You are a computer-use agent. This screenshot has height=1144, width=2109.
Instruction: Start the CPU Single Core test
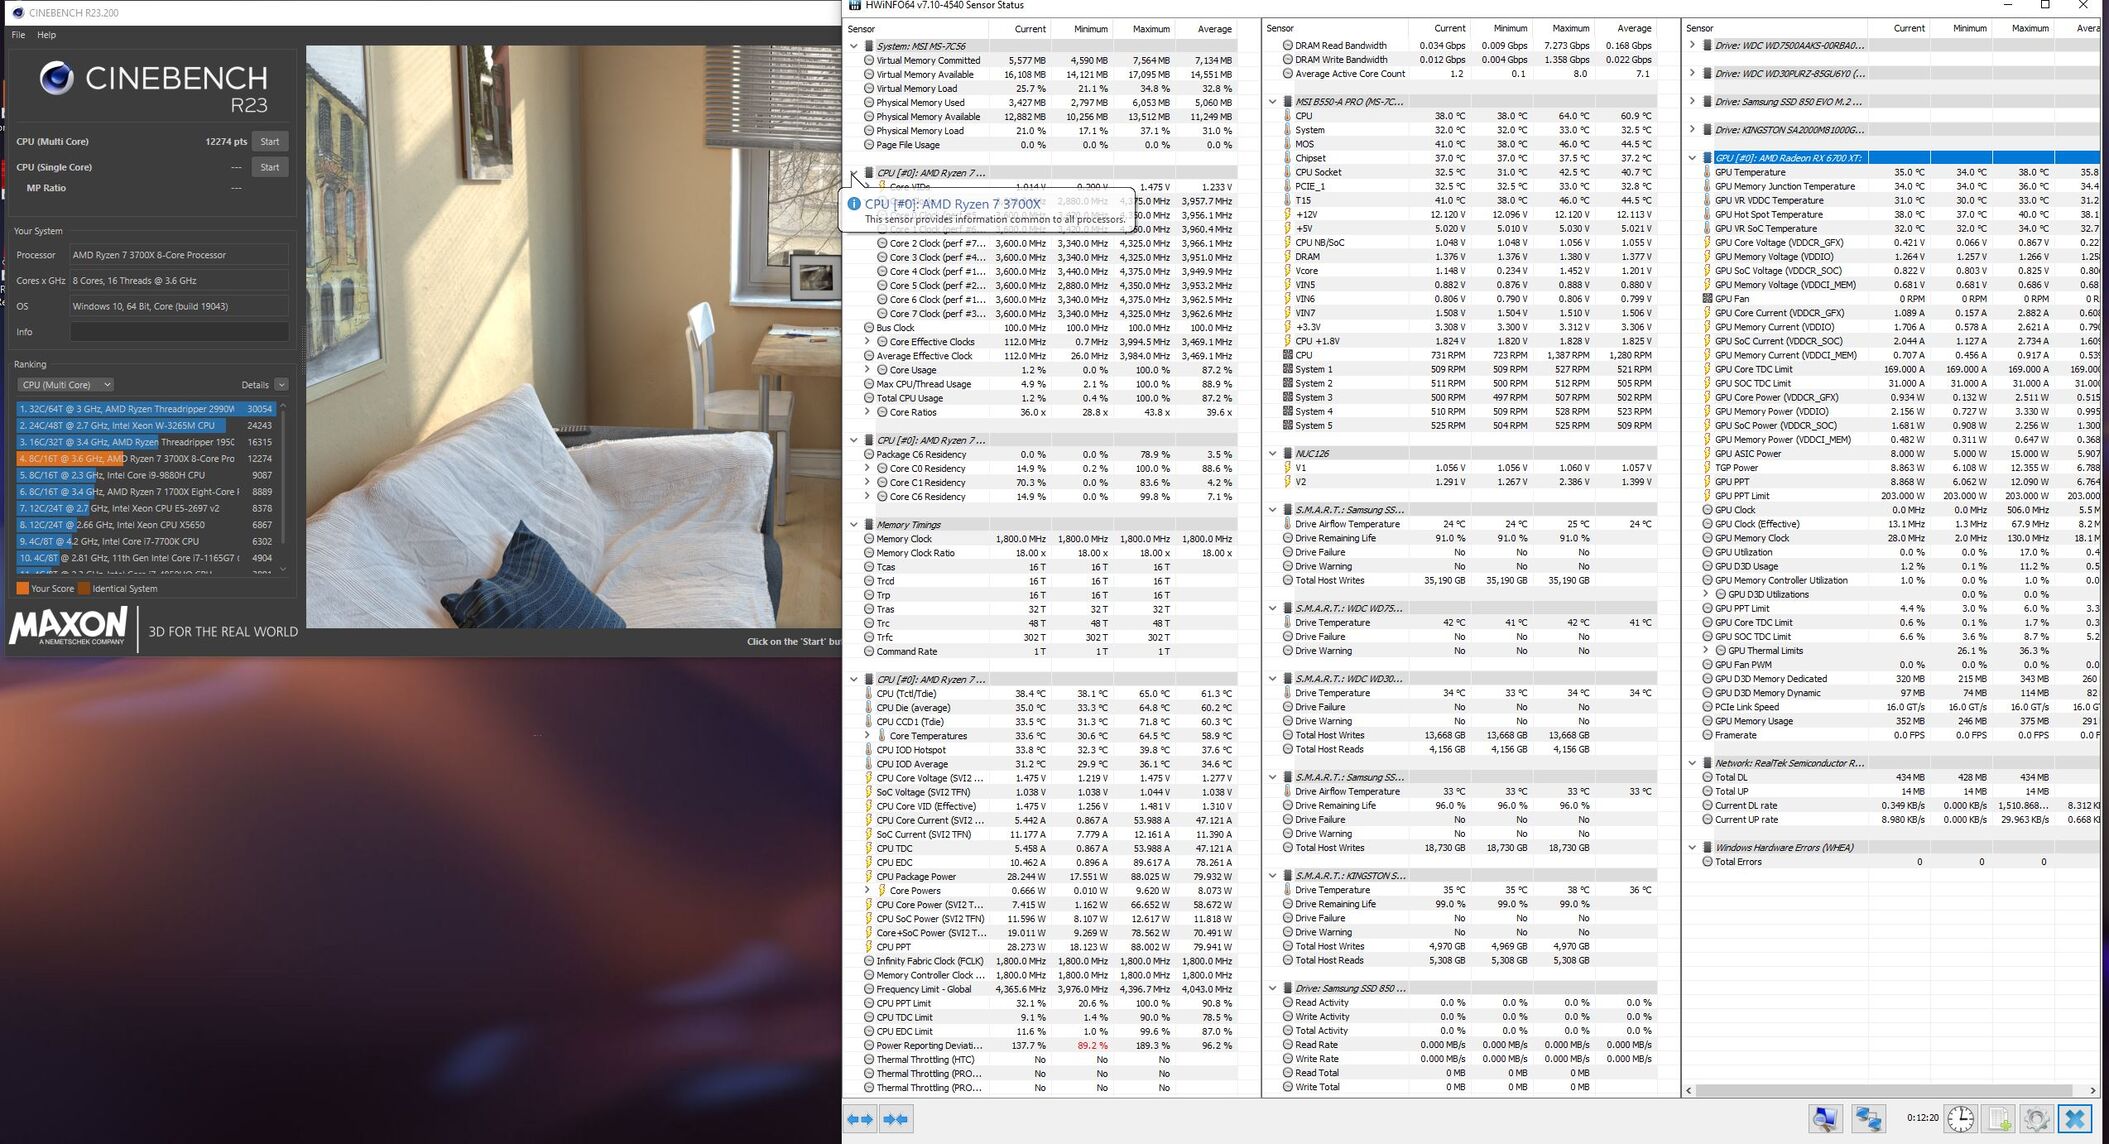tap(269, 168)
